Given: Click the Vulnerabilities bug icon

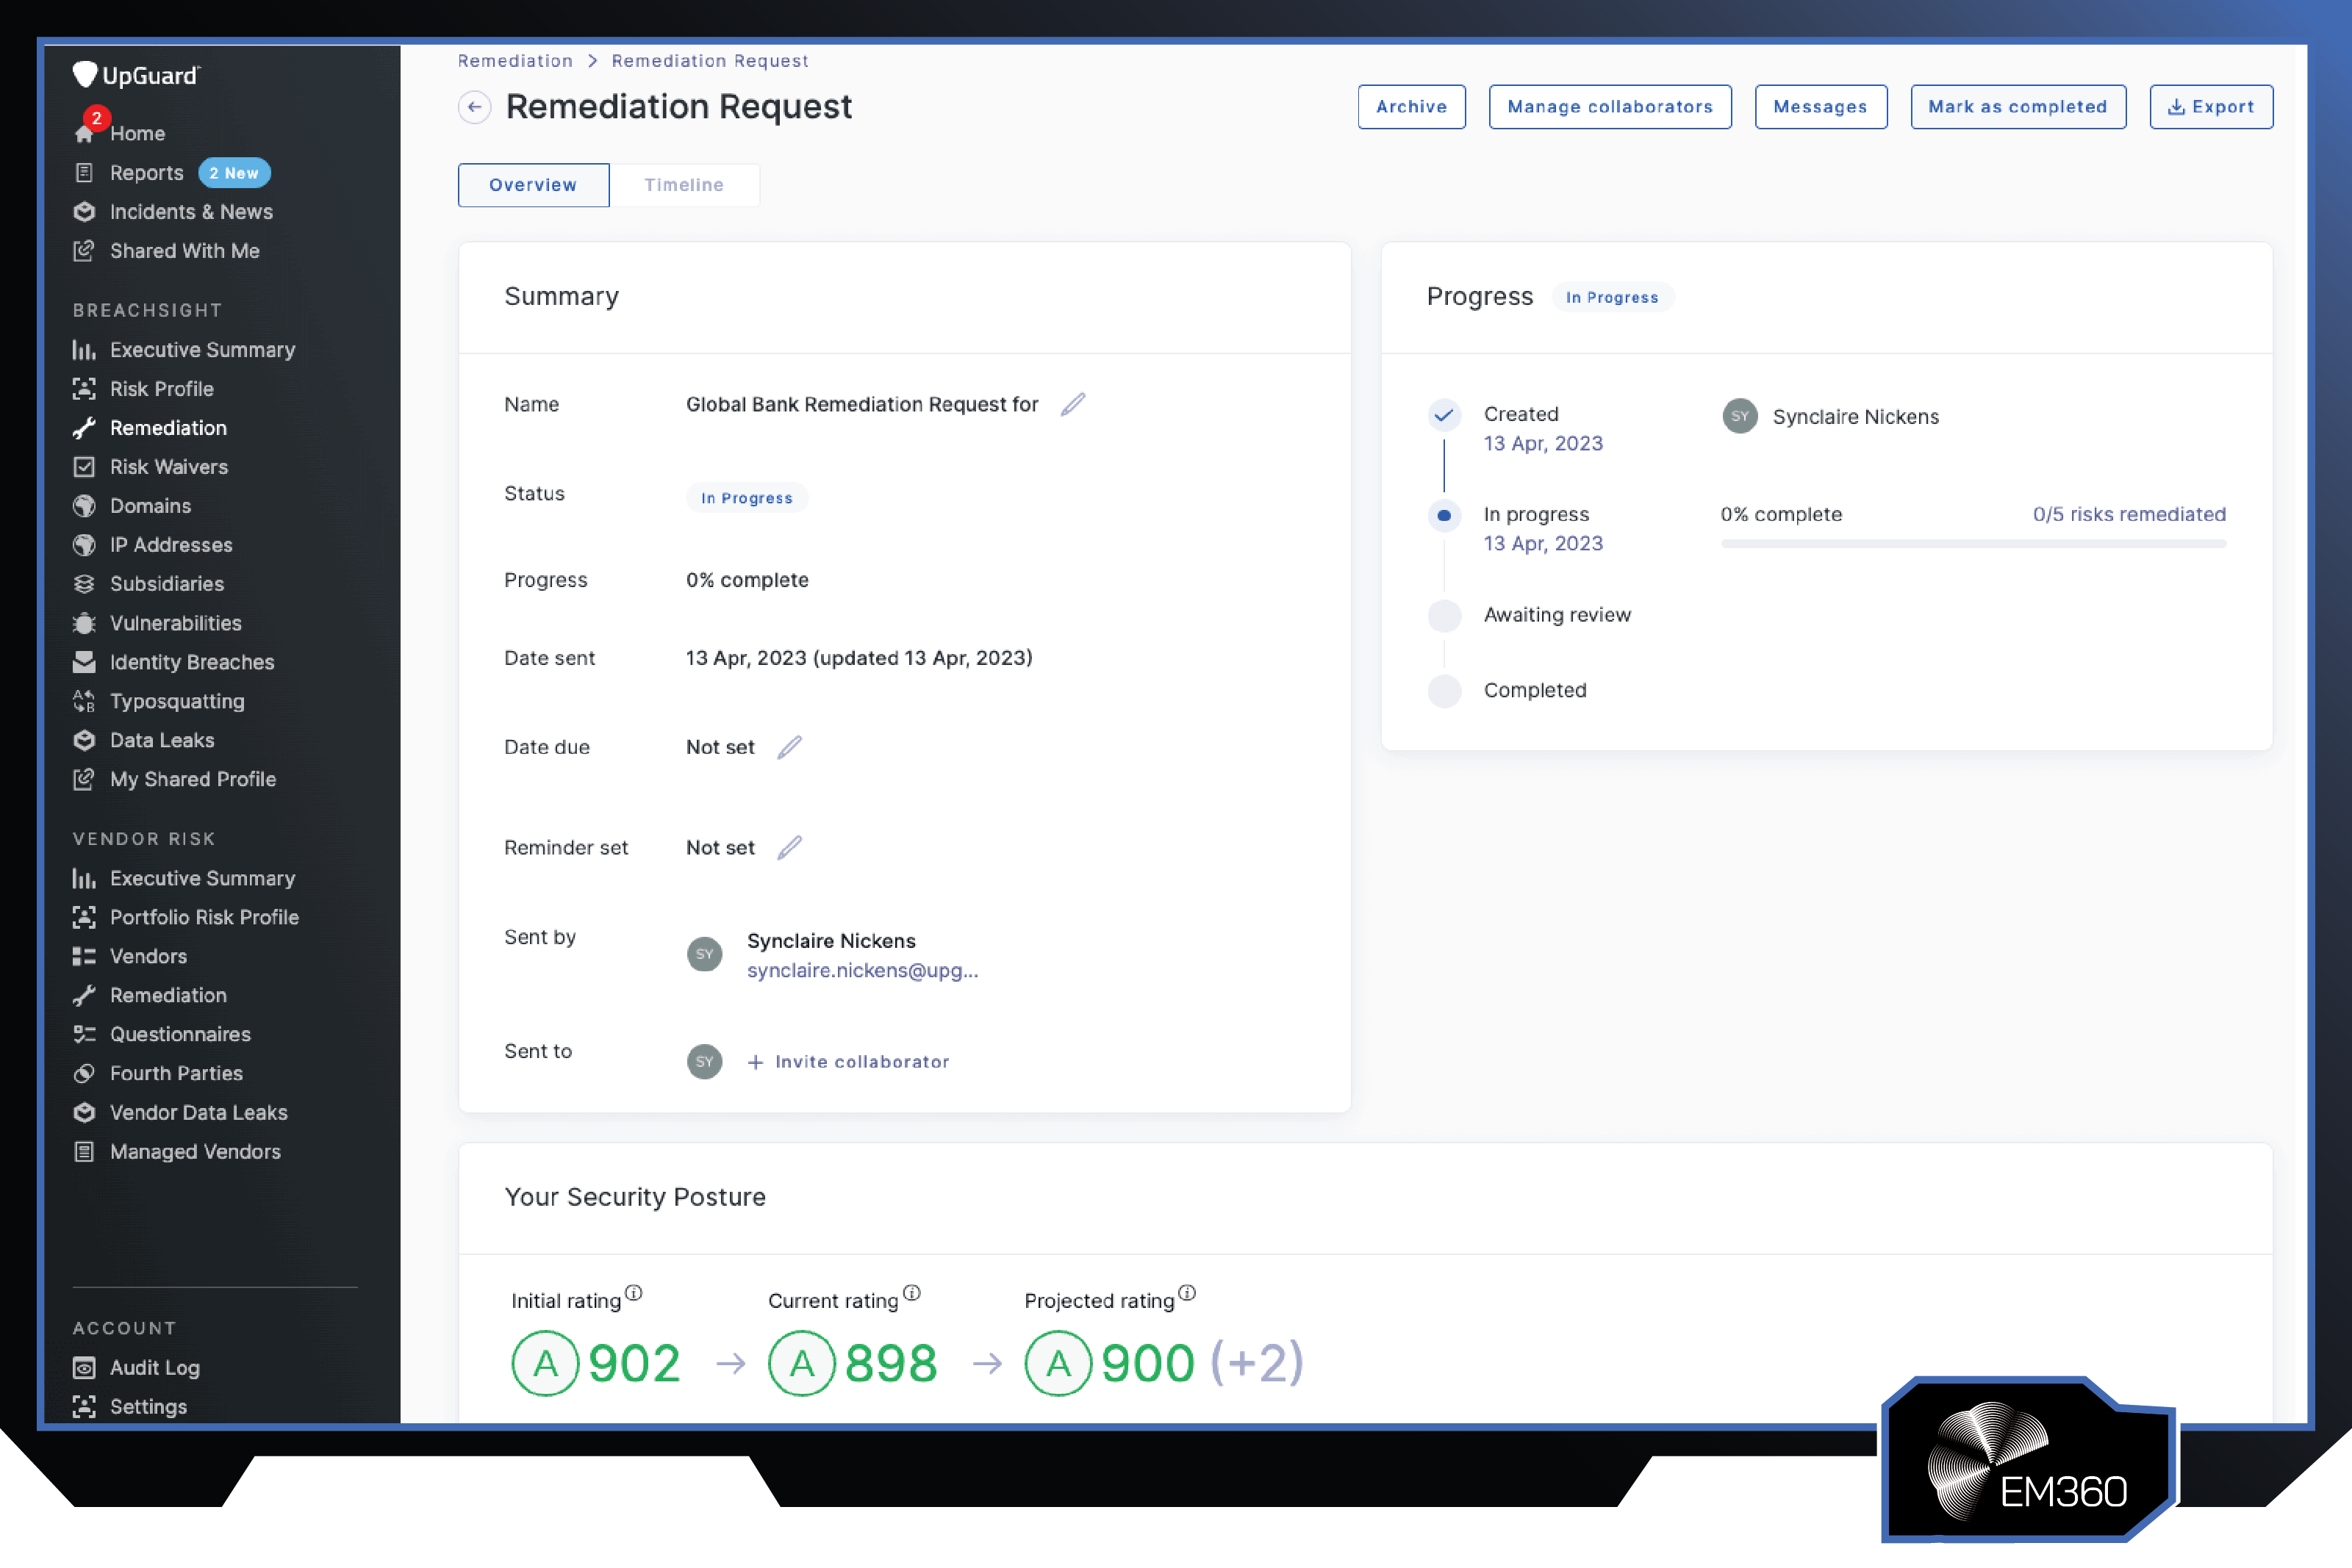Looking at the screenshot, I should 85,623.
